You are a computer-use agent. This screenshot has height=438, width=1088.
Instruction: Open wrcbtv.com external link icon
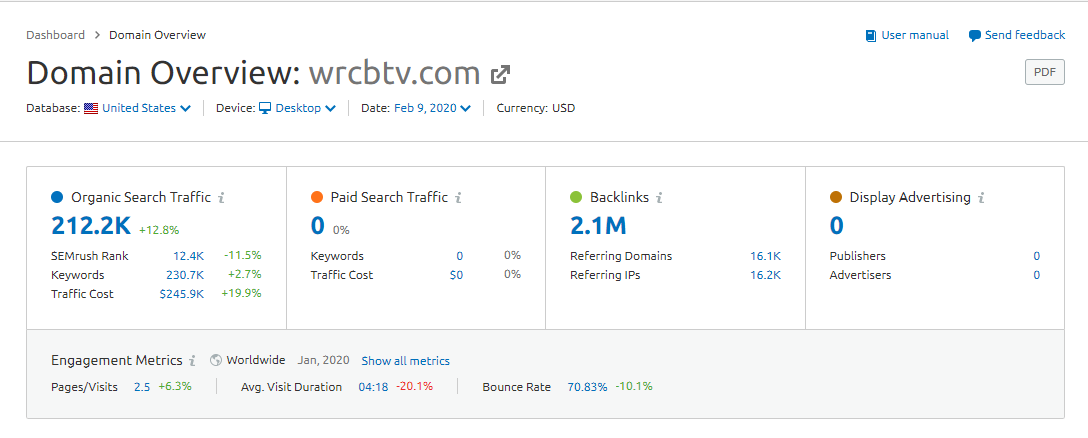[x=501, y=74]
